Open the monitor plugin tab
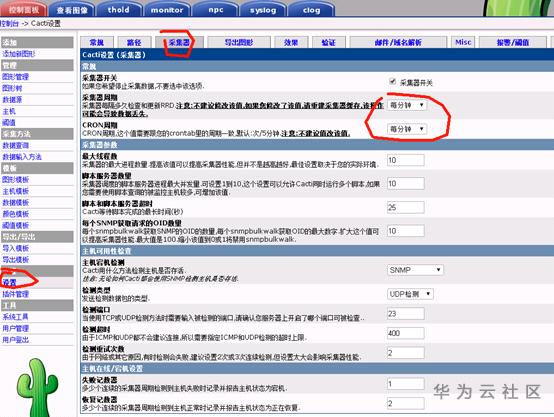The image size is (554, 417). 167,10
